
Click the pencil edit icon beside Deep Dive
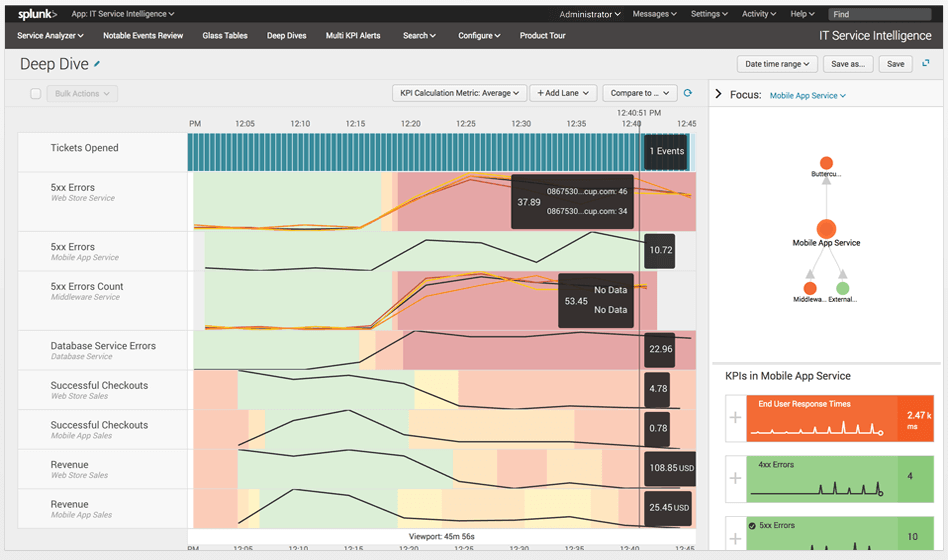(97, 63)
